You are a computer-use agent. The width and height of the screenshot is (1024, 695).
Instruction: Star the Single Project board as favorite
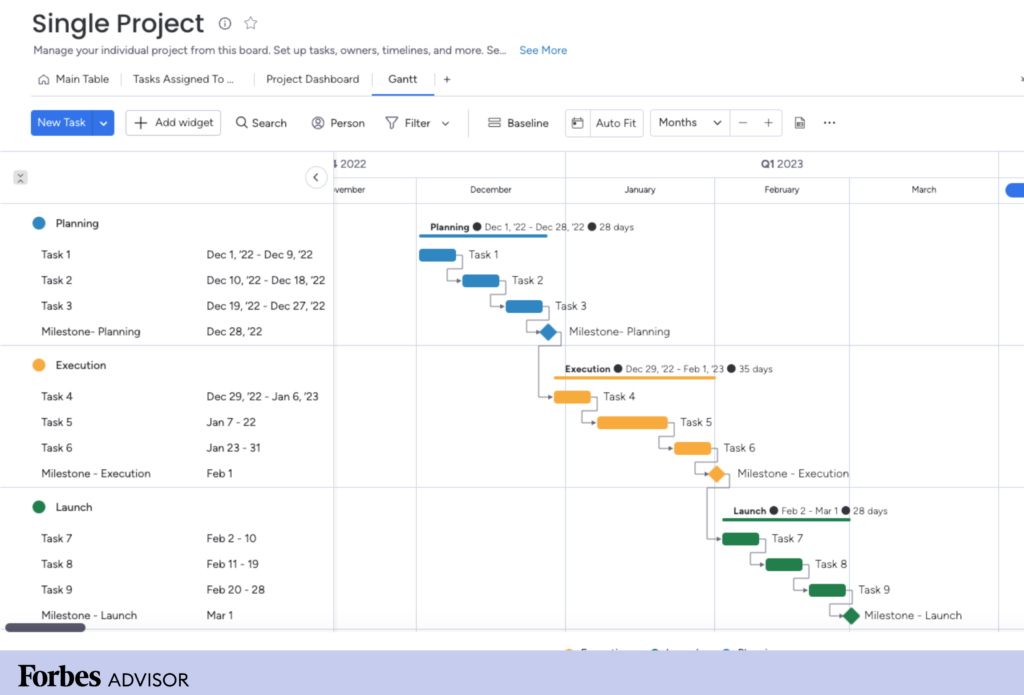coord(251,24)
